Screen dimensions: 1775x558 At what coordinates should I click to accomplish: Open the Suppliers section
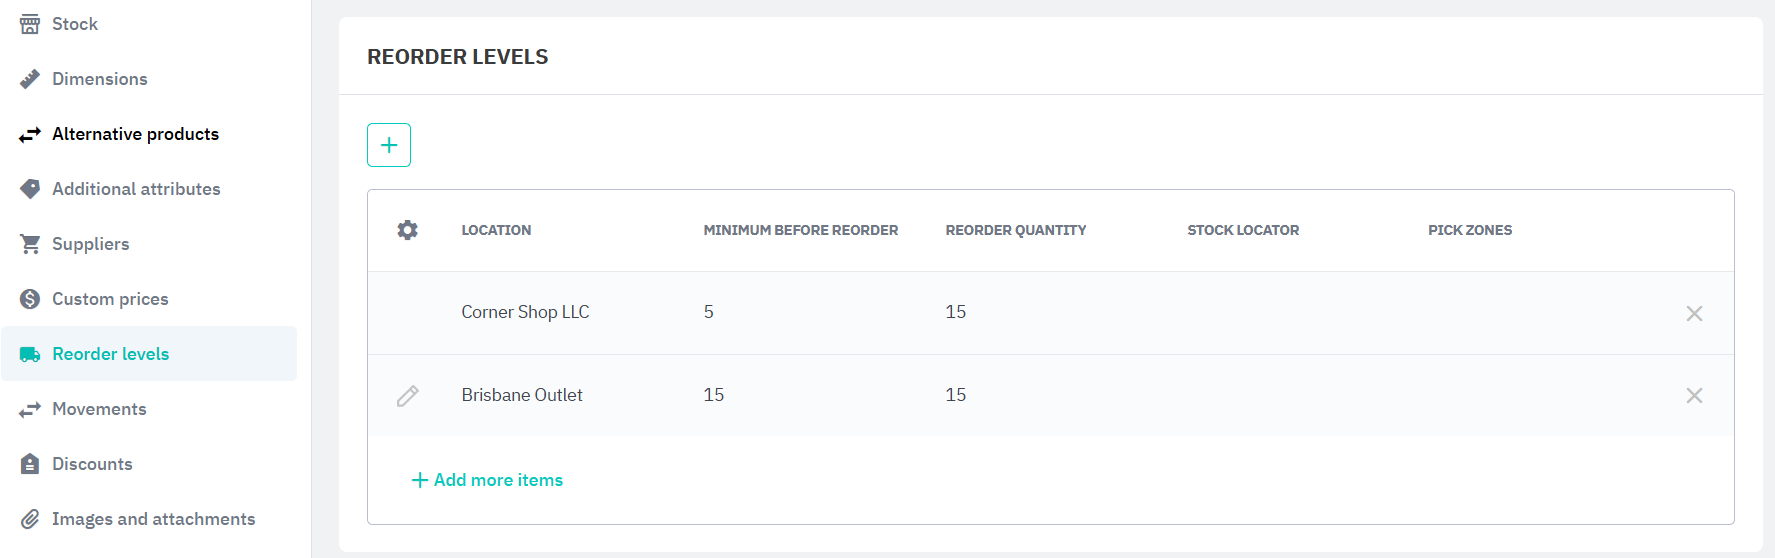click(x=90, y=244)
